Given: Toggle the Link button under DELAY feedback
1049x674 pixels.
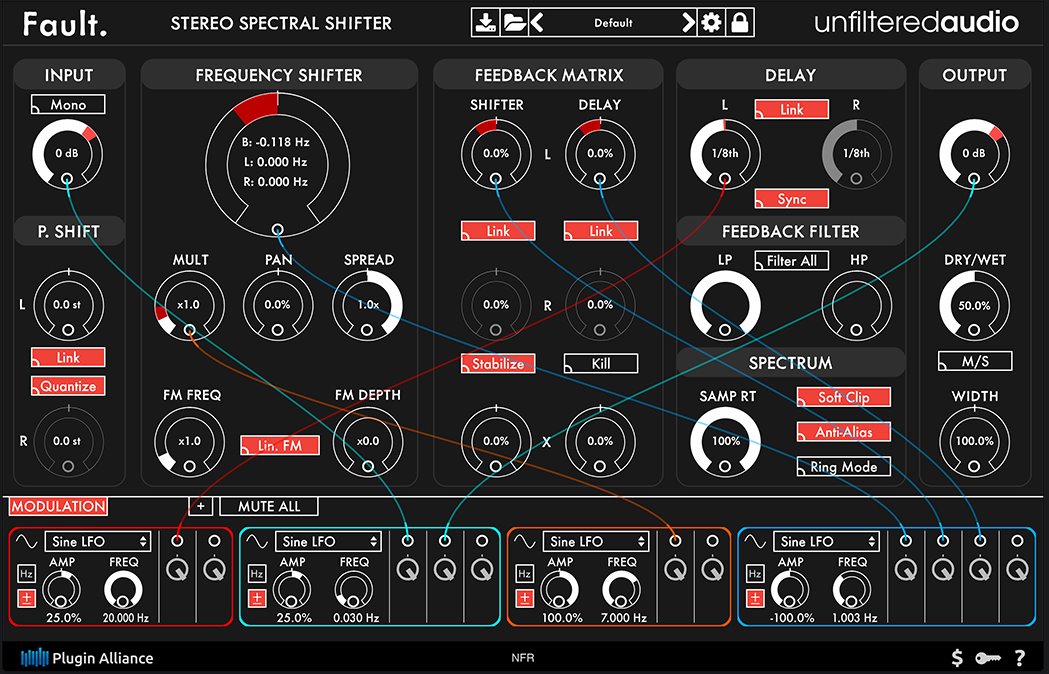Looking at the screenshot, I should point(601,231).
